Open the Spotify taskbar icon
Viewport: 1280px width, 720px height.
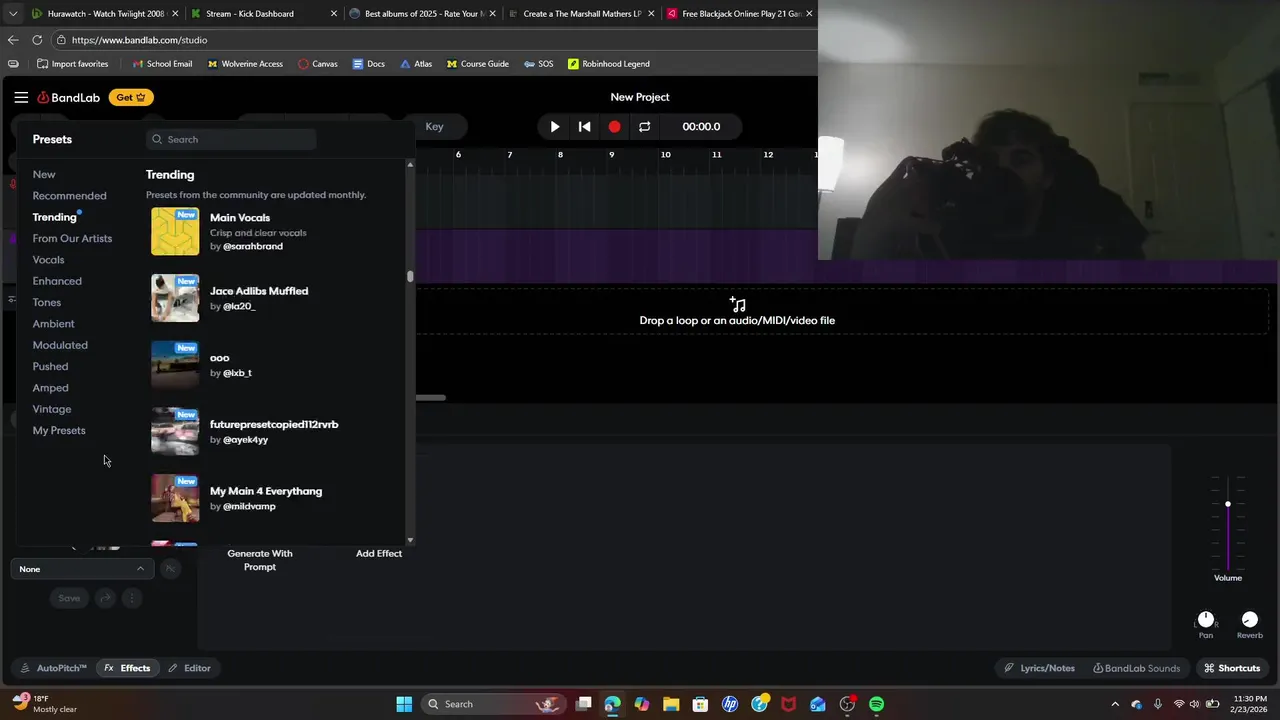[x=877, y=704]
